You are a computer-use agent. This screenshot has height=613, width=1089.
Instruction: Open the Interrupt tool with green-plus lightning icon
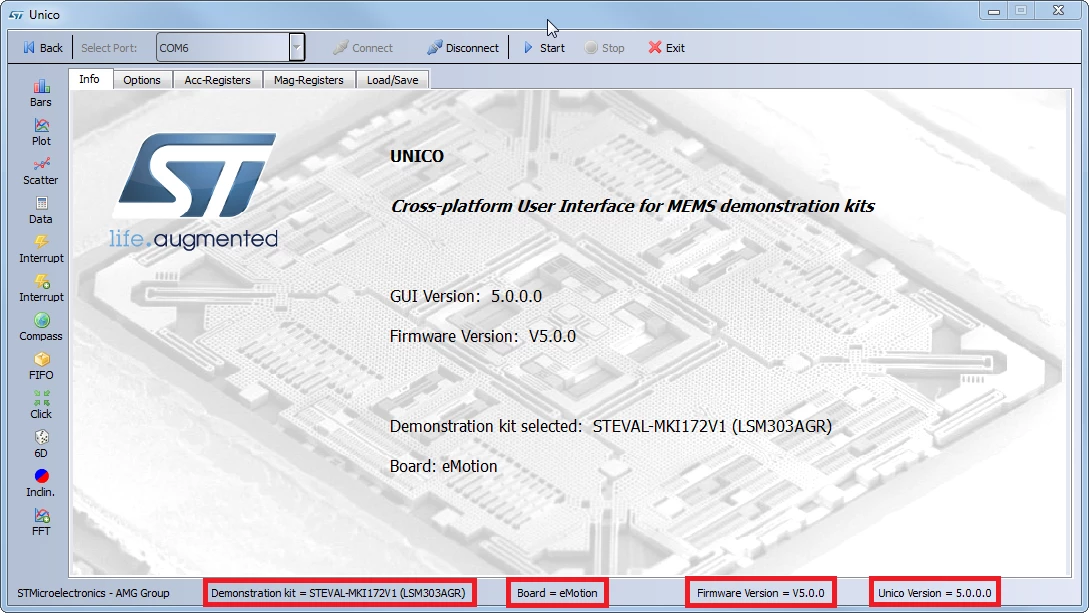click(x=40, y=287)
